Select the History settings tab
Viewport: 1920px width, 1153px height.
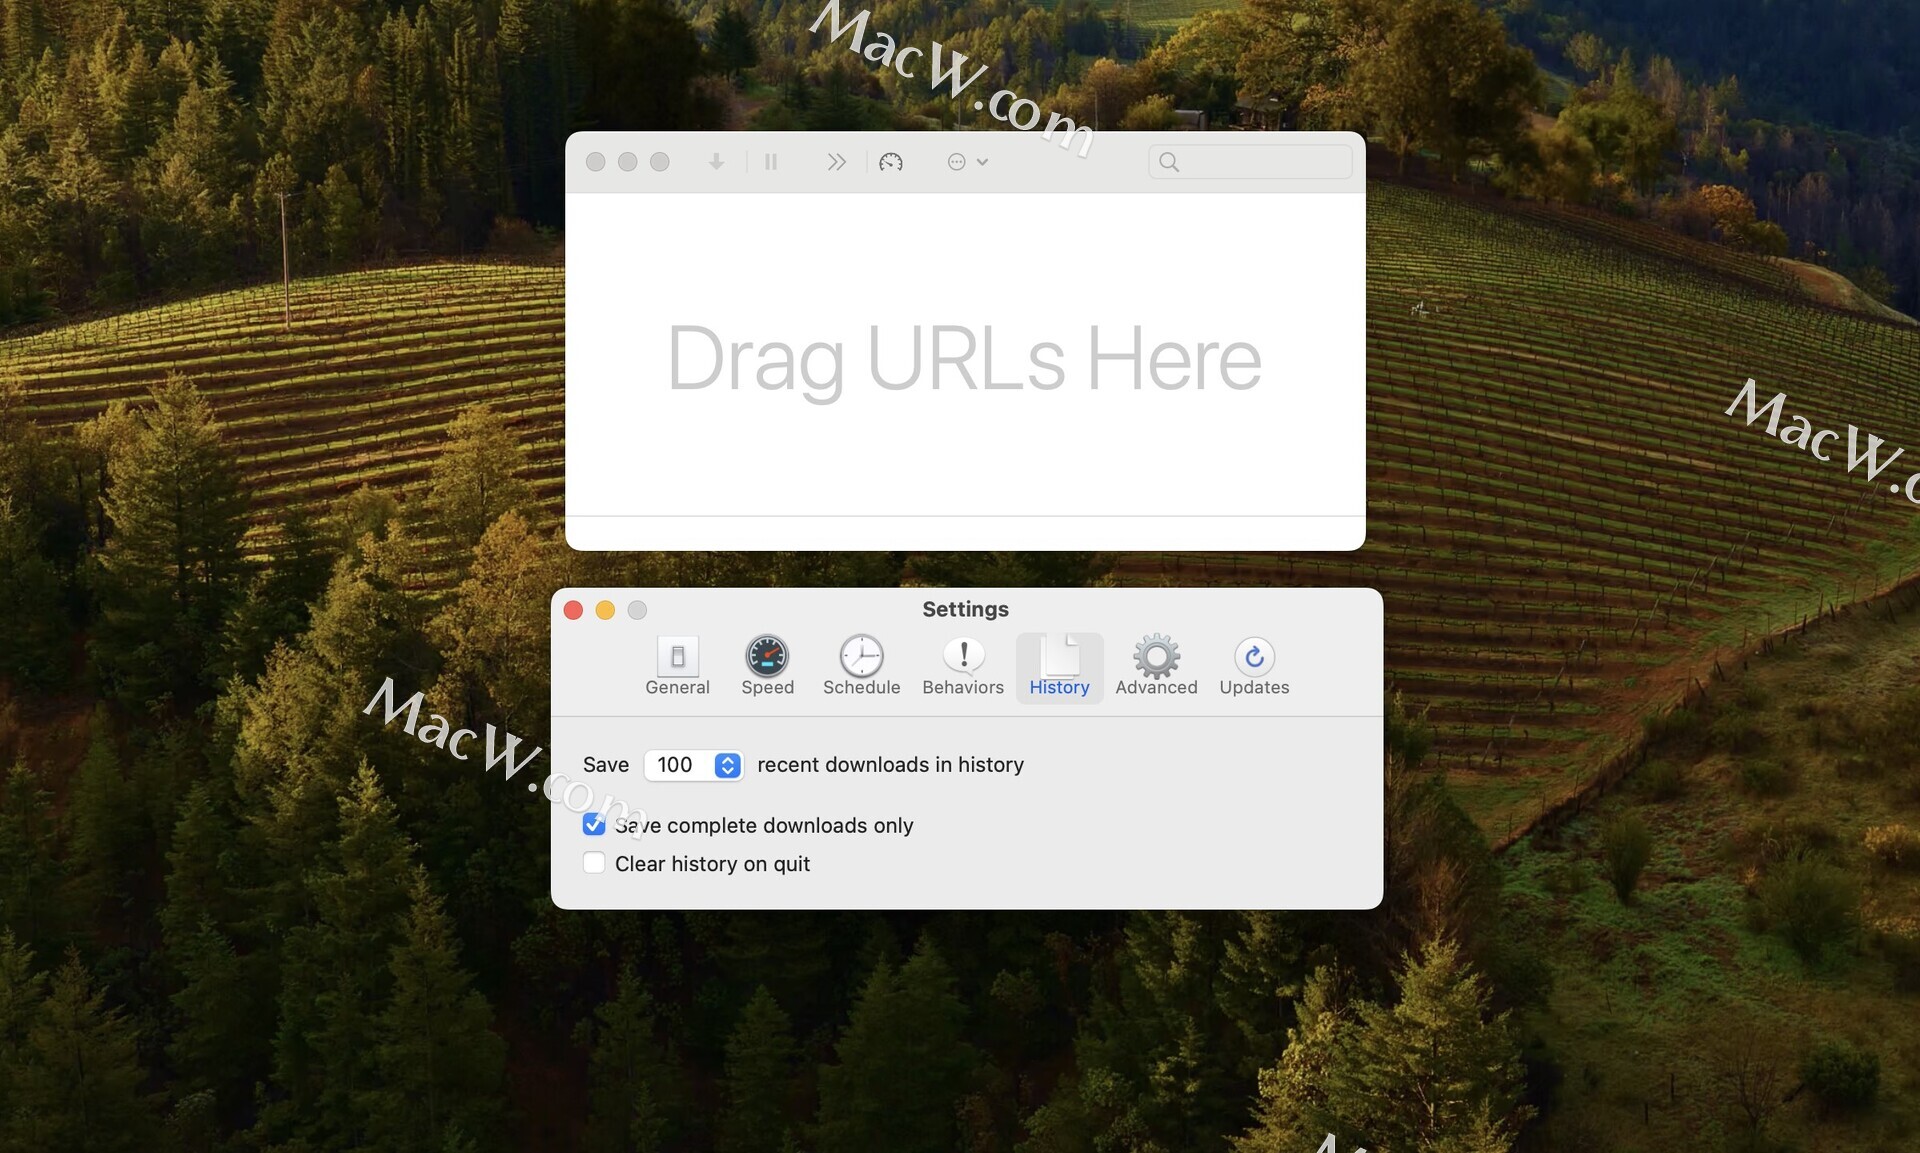point(1059,667)
